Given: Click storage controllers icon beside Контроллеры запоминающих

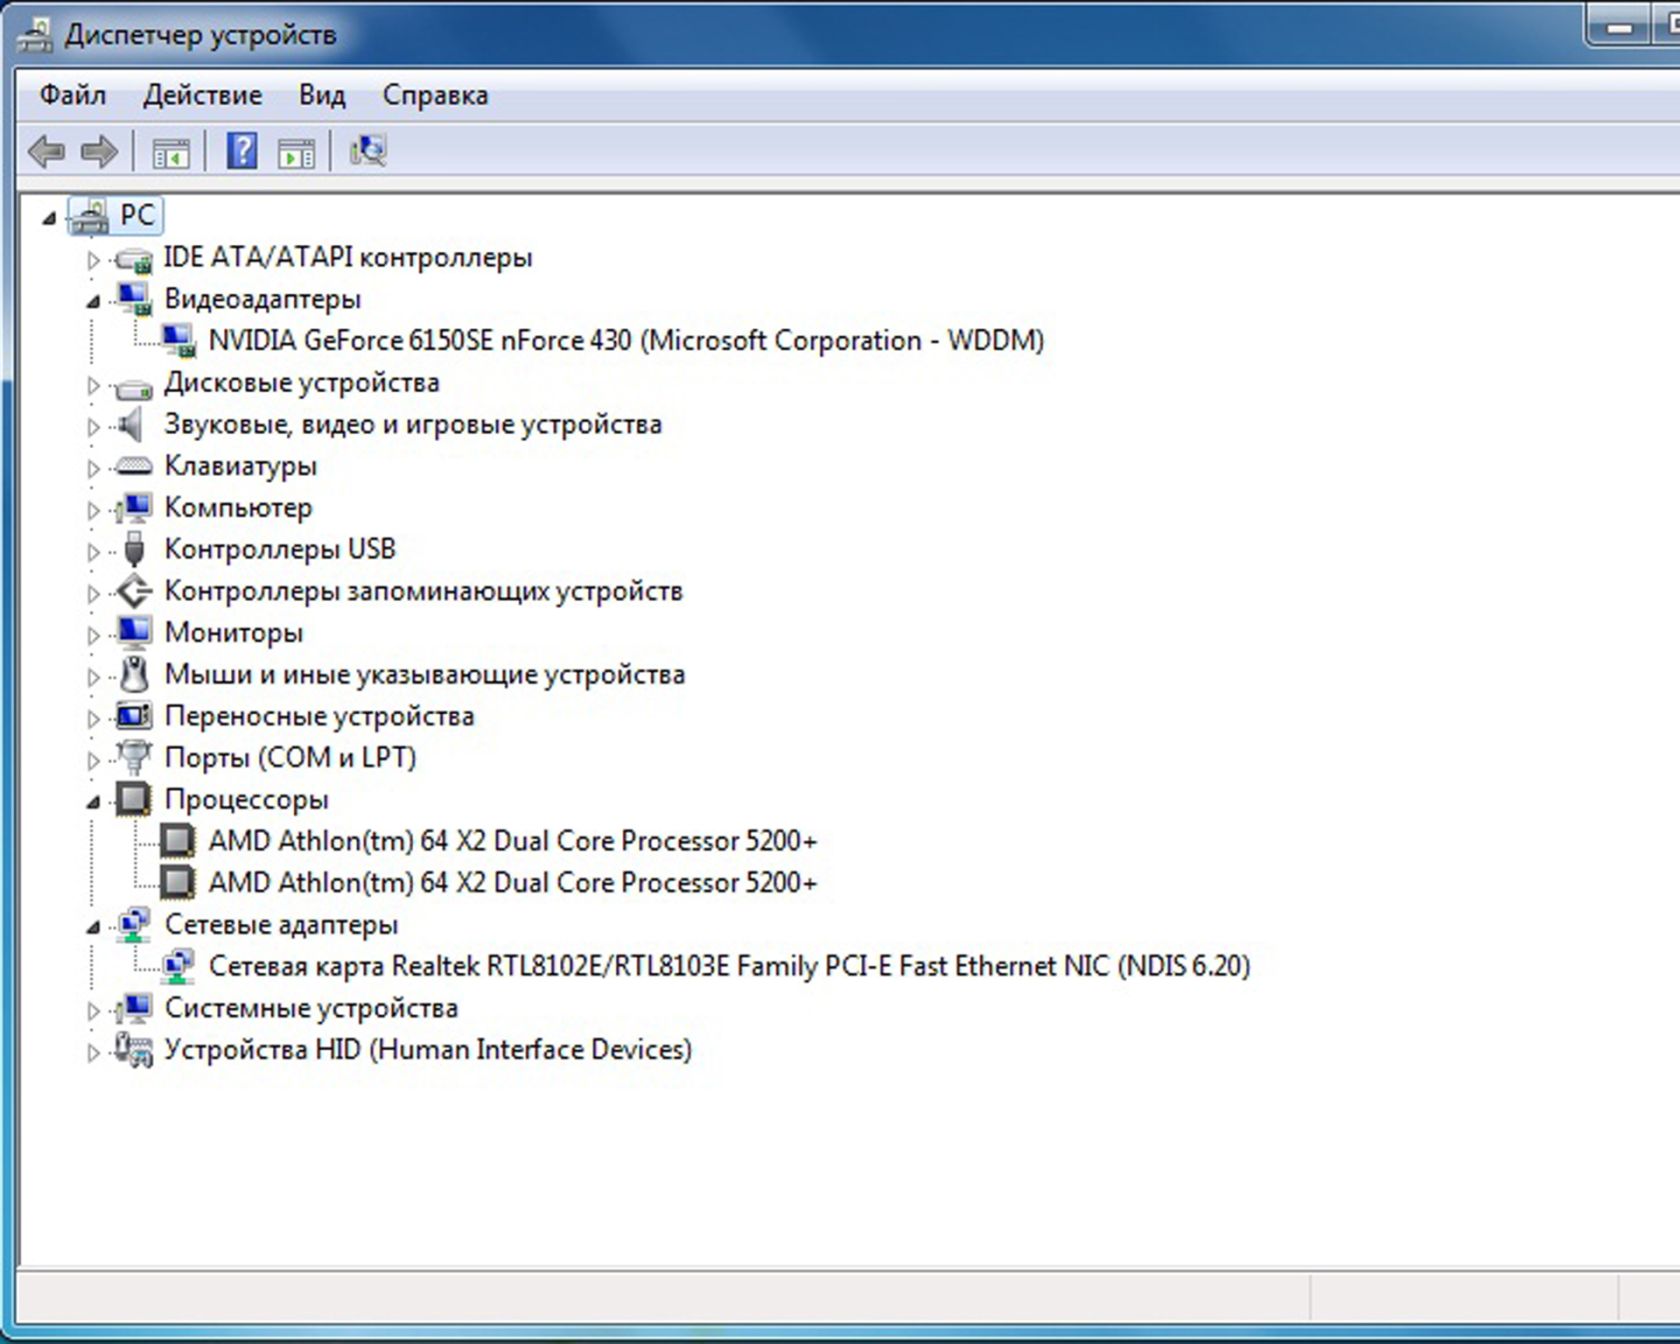Looking at the screenshot, I should pos(134,591).
